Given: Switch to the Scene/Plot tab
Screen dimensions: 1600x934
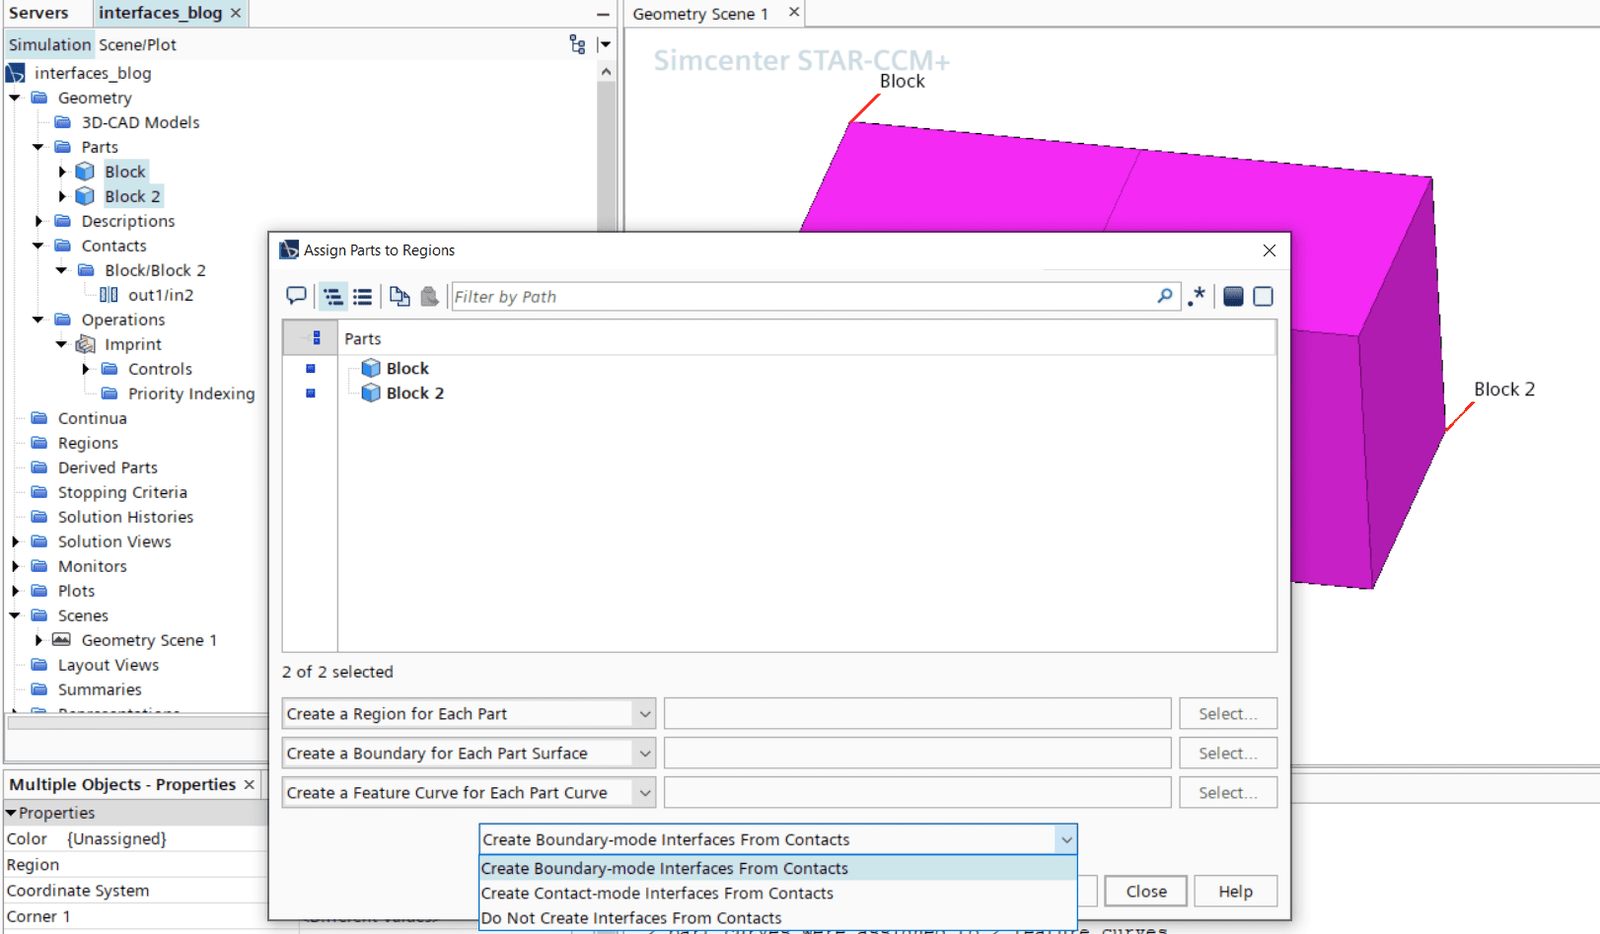Looking at the screenshot, I should [x=137, y=44].
